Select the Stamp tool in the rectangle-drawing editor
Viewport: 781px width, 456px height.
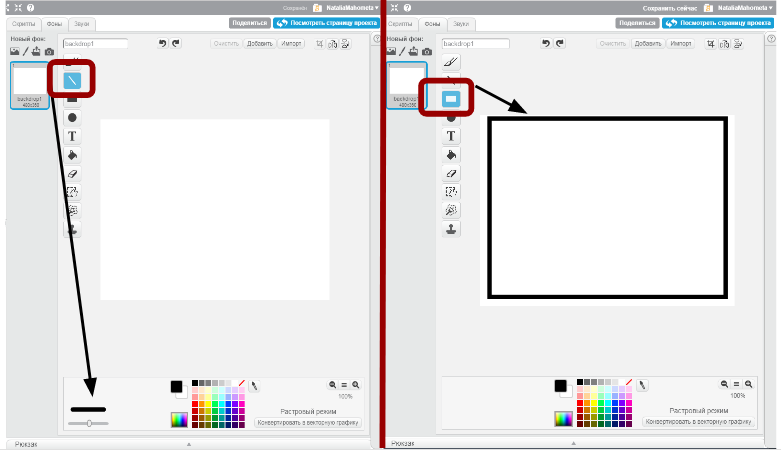[x=451, y=229]
